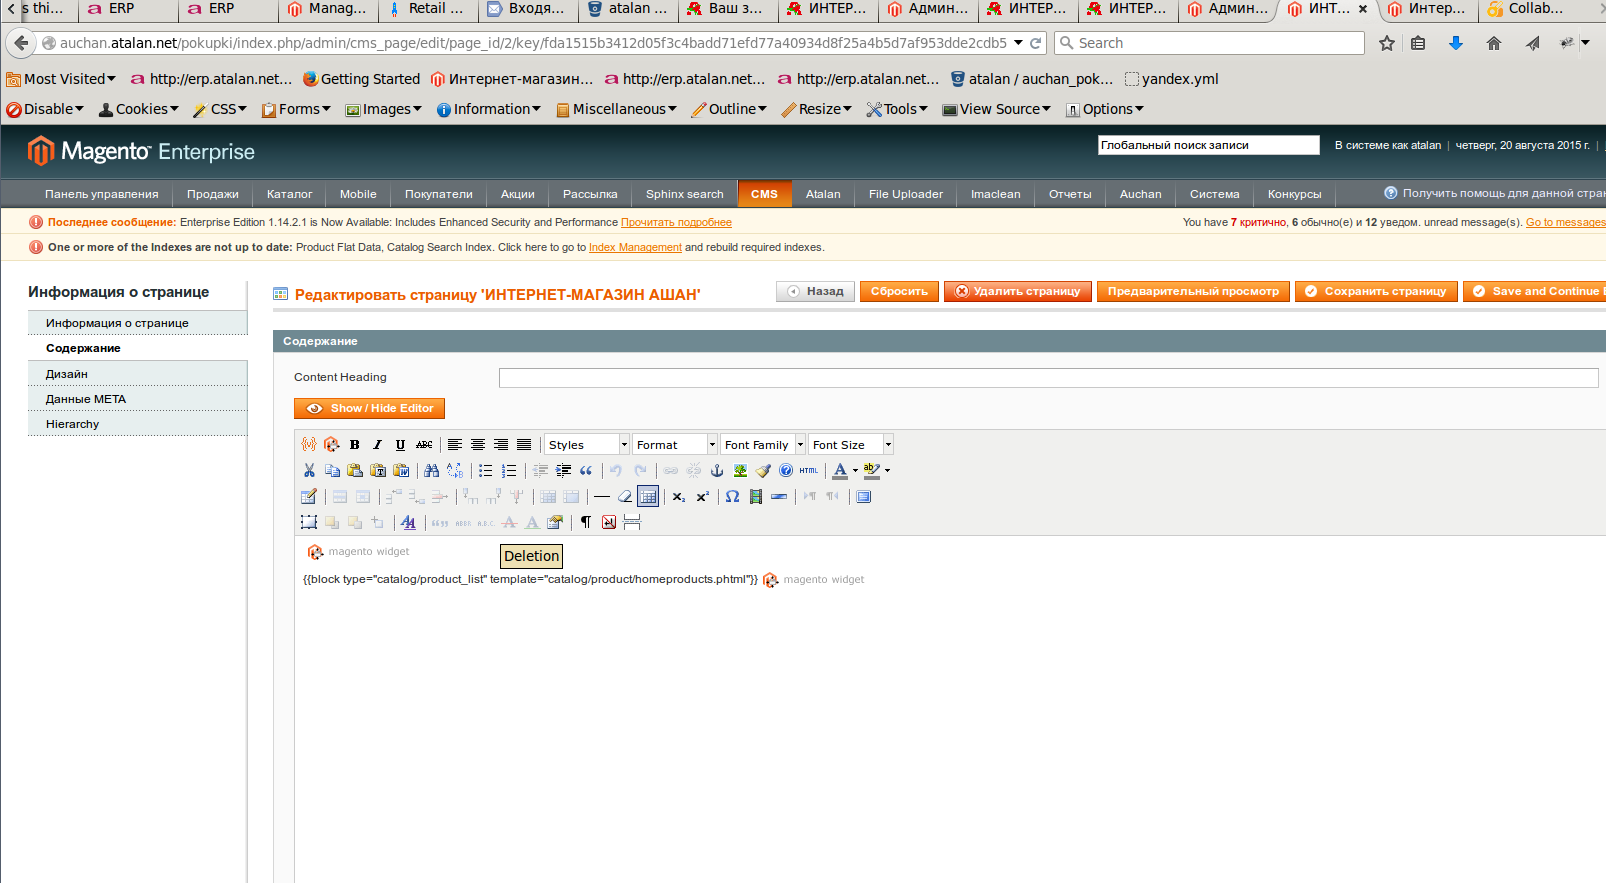Apply underline formatting in editor

(x=401, y=444)
